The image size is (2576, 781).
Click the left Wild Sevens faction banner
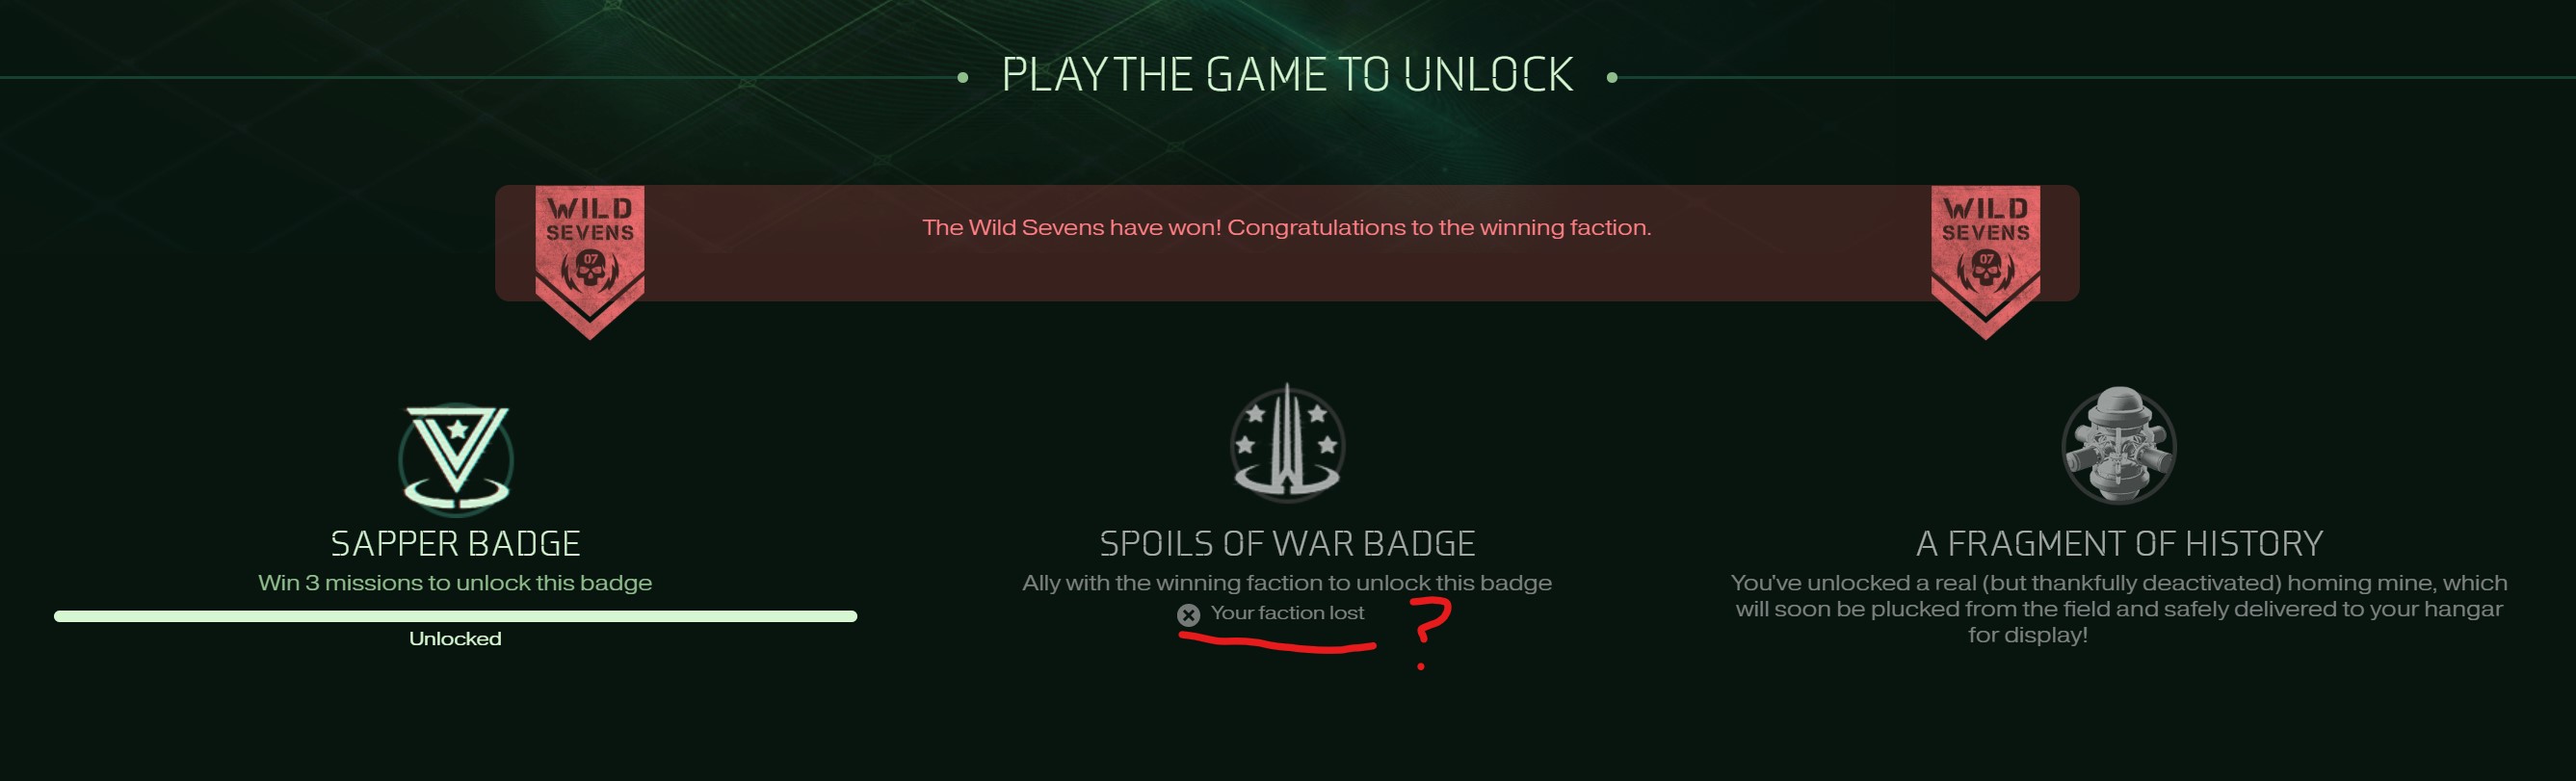pos(590,262)
